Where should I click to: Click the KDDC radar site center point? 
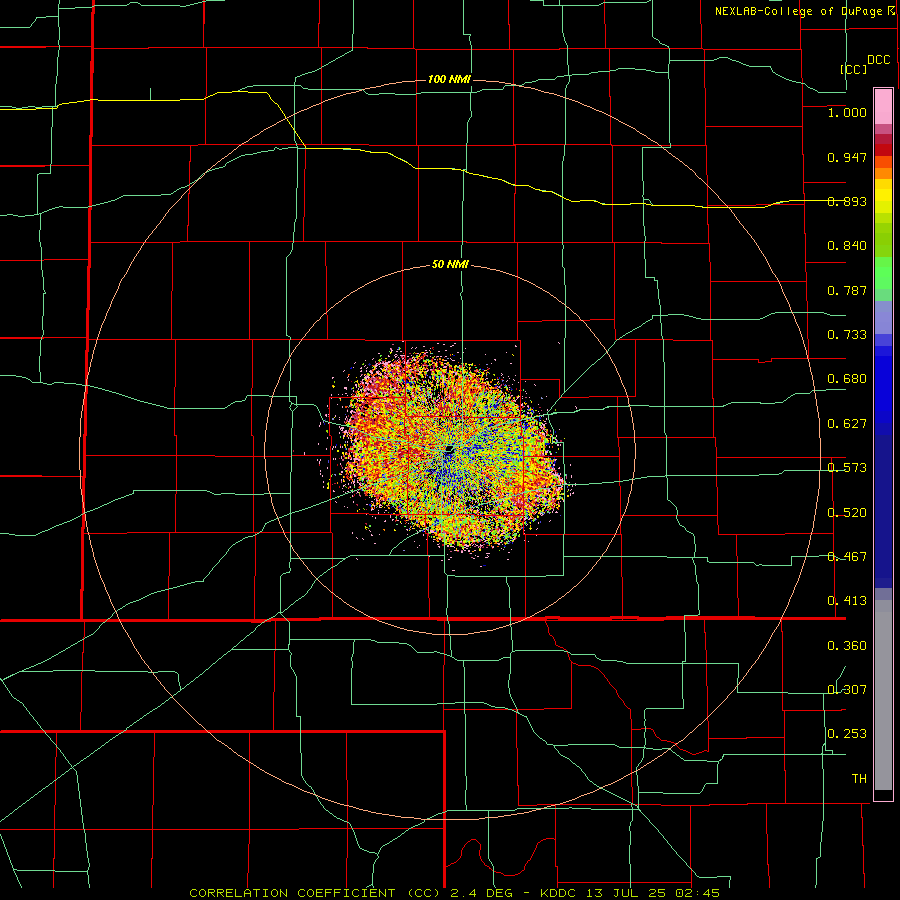[x=449, y=449]
